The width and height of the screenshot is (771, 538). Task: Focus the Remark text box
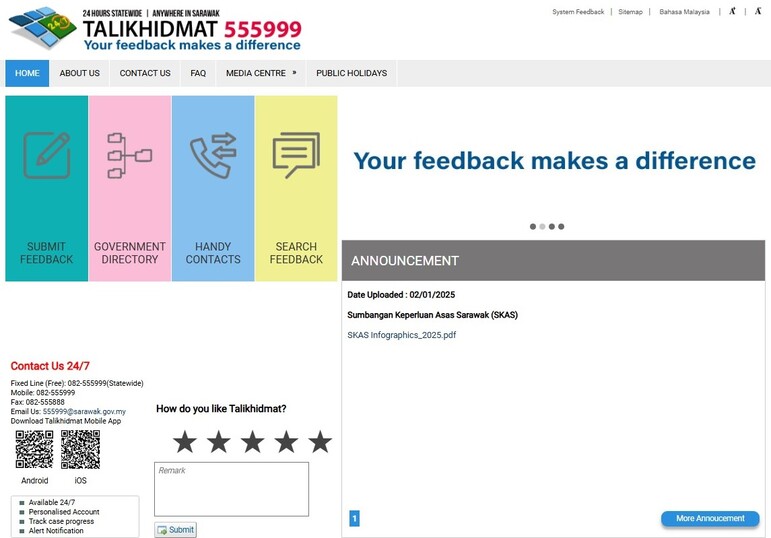232,489
